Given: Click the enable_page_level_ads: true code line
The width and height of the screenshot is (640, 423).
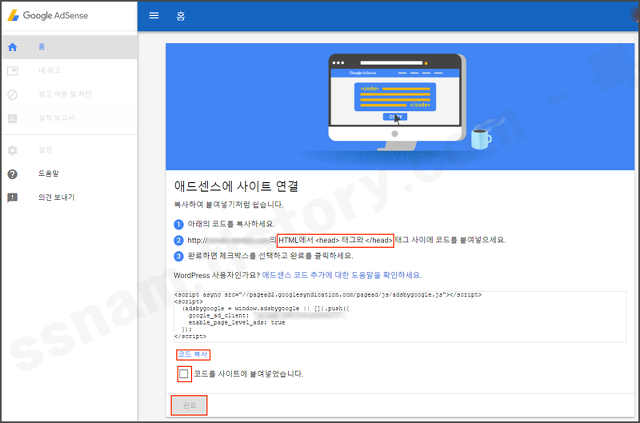Looking at the screenshot, I should 237,323.
